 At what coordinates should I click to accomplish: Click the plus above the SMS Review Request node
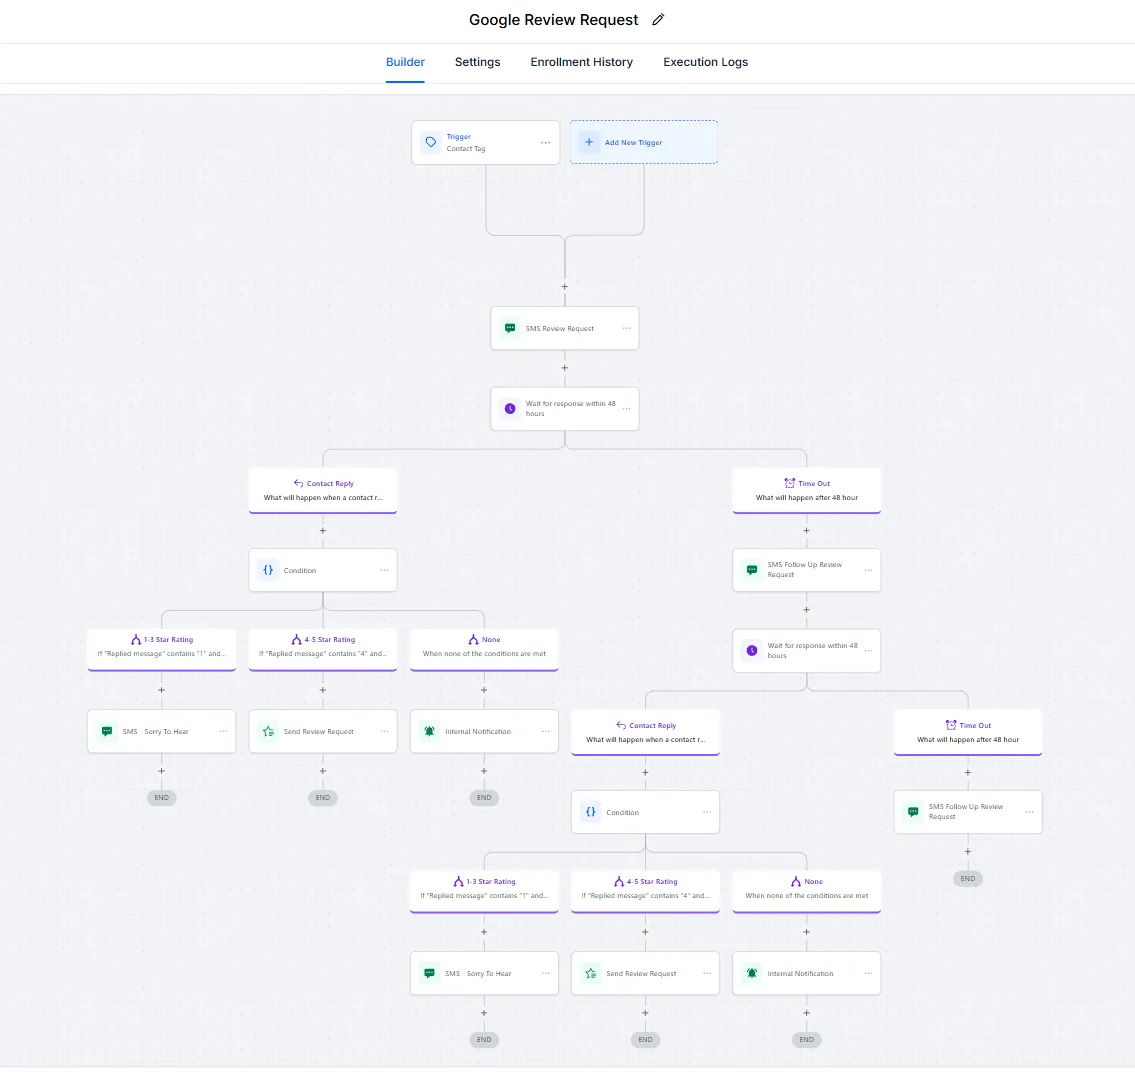(x=565, y=287)
